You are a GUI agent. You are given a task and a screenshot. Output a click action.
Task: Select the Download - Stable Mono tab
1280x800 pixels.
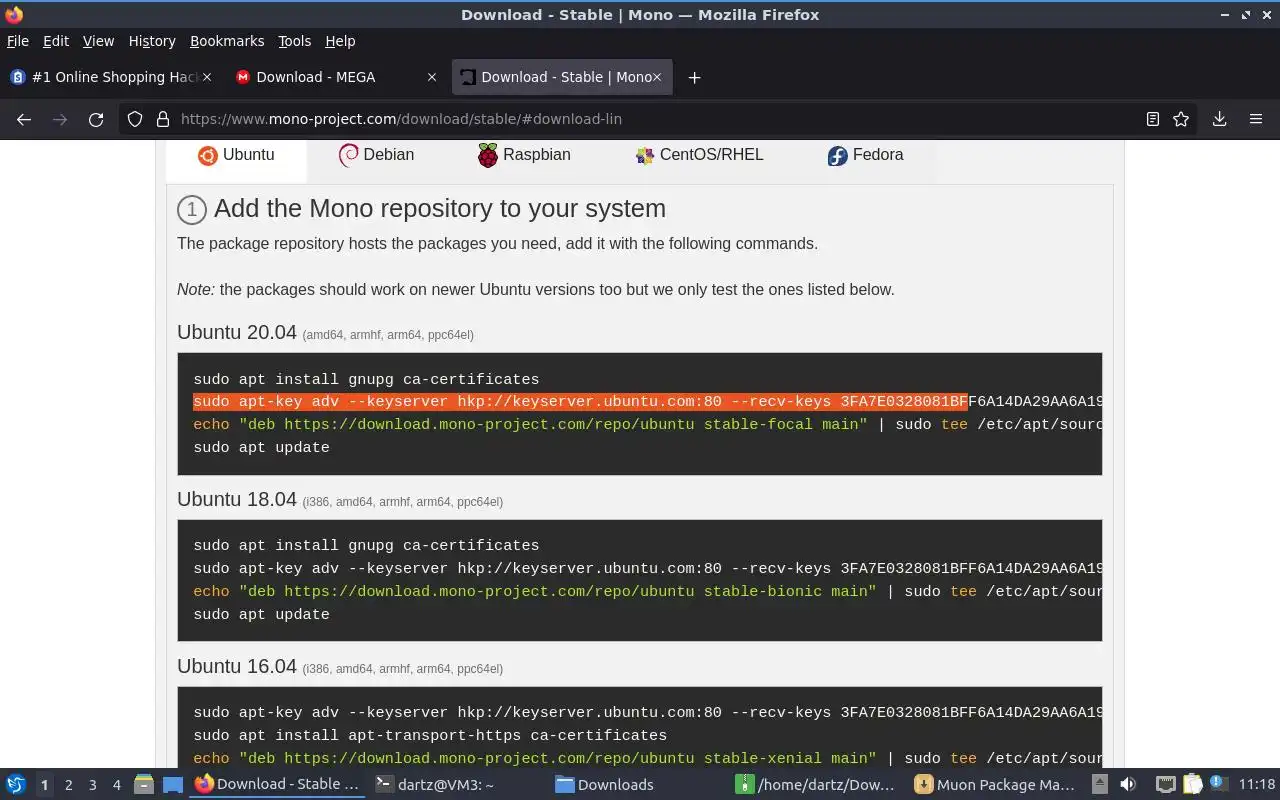click(x=562, y=77)
